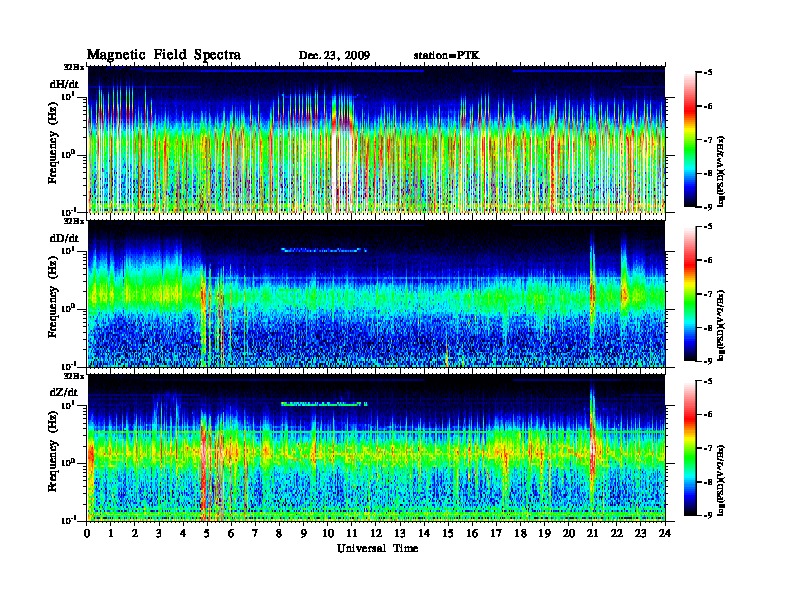
Task: Select the dD/dt panel label
Action: click(x=64, y=238)
